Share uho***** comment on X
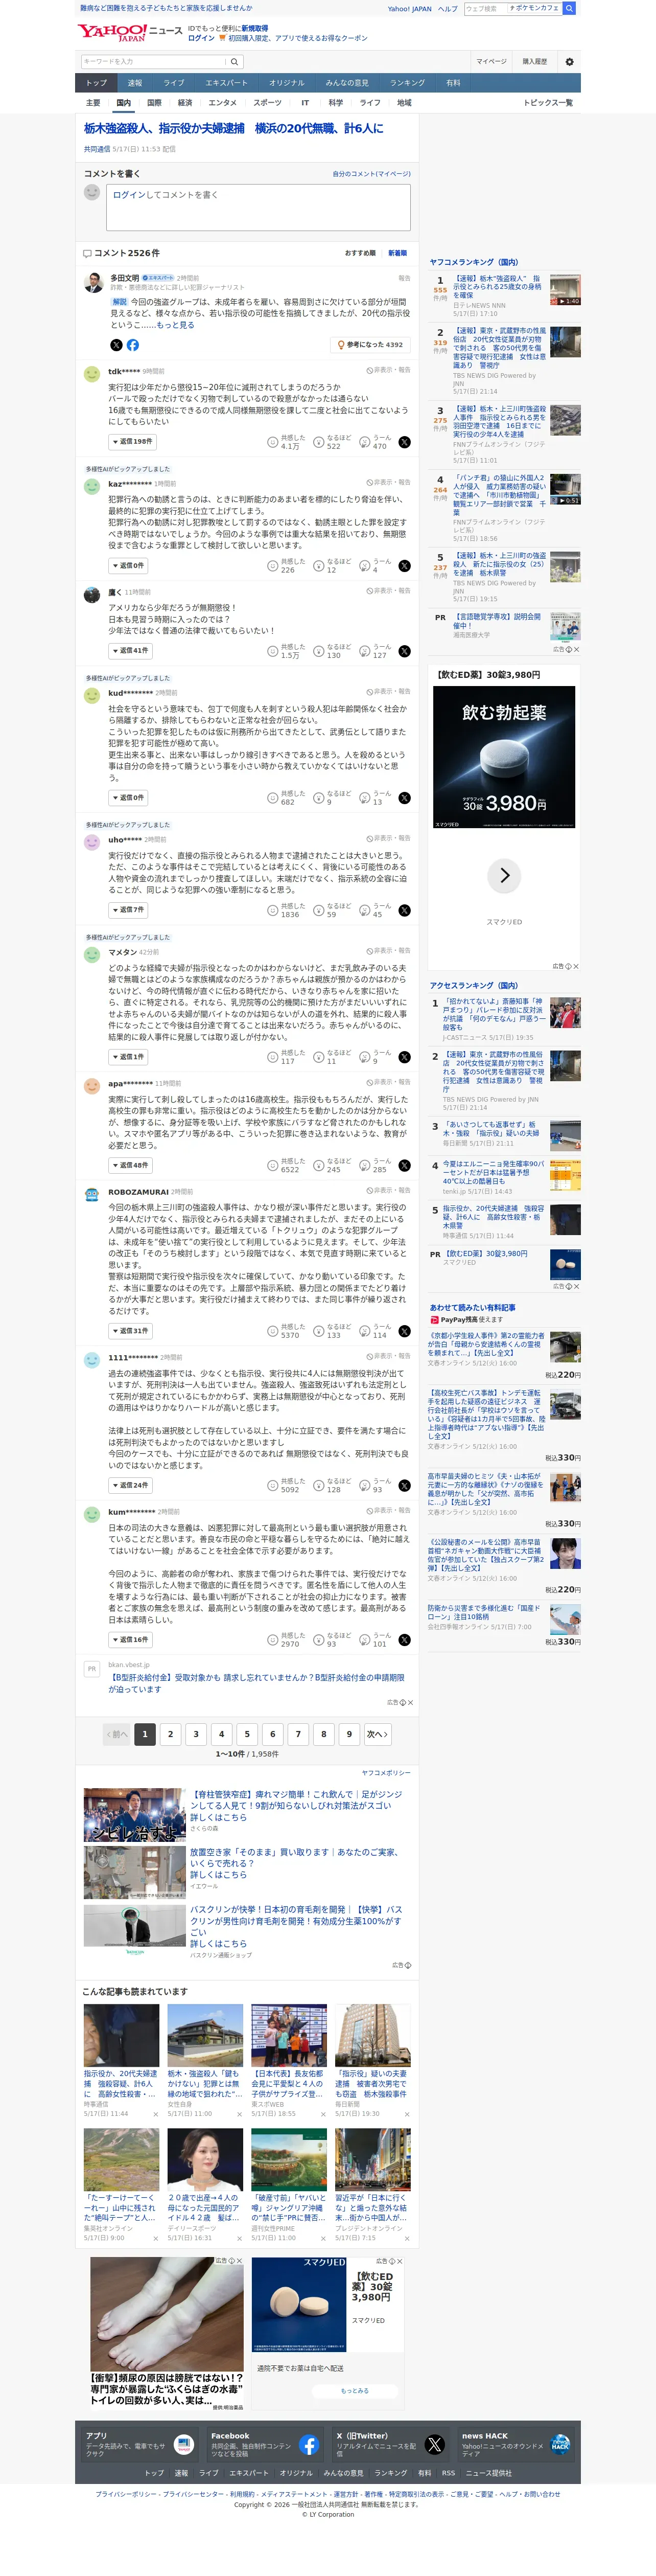This screenshot has height=2576, width=656. point(404,910)
